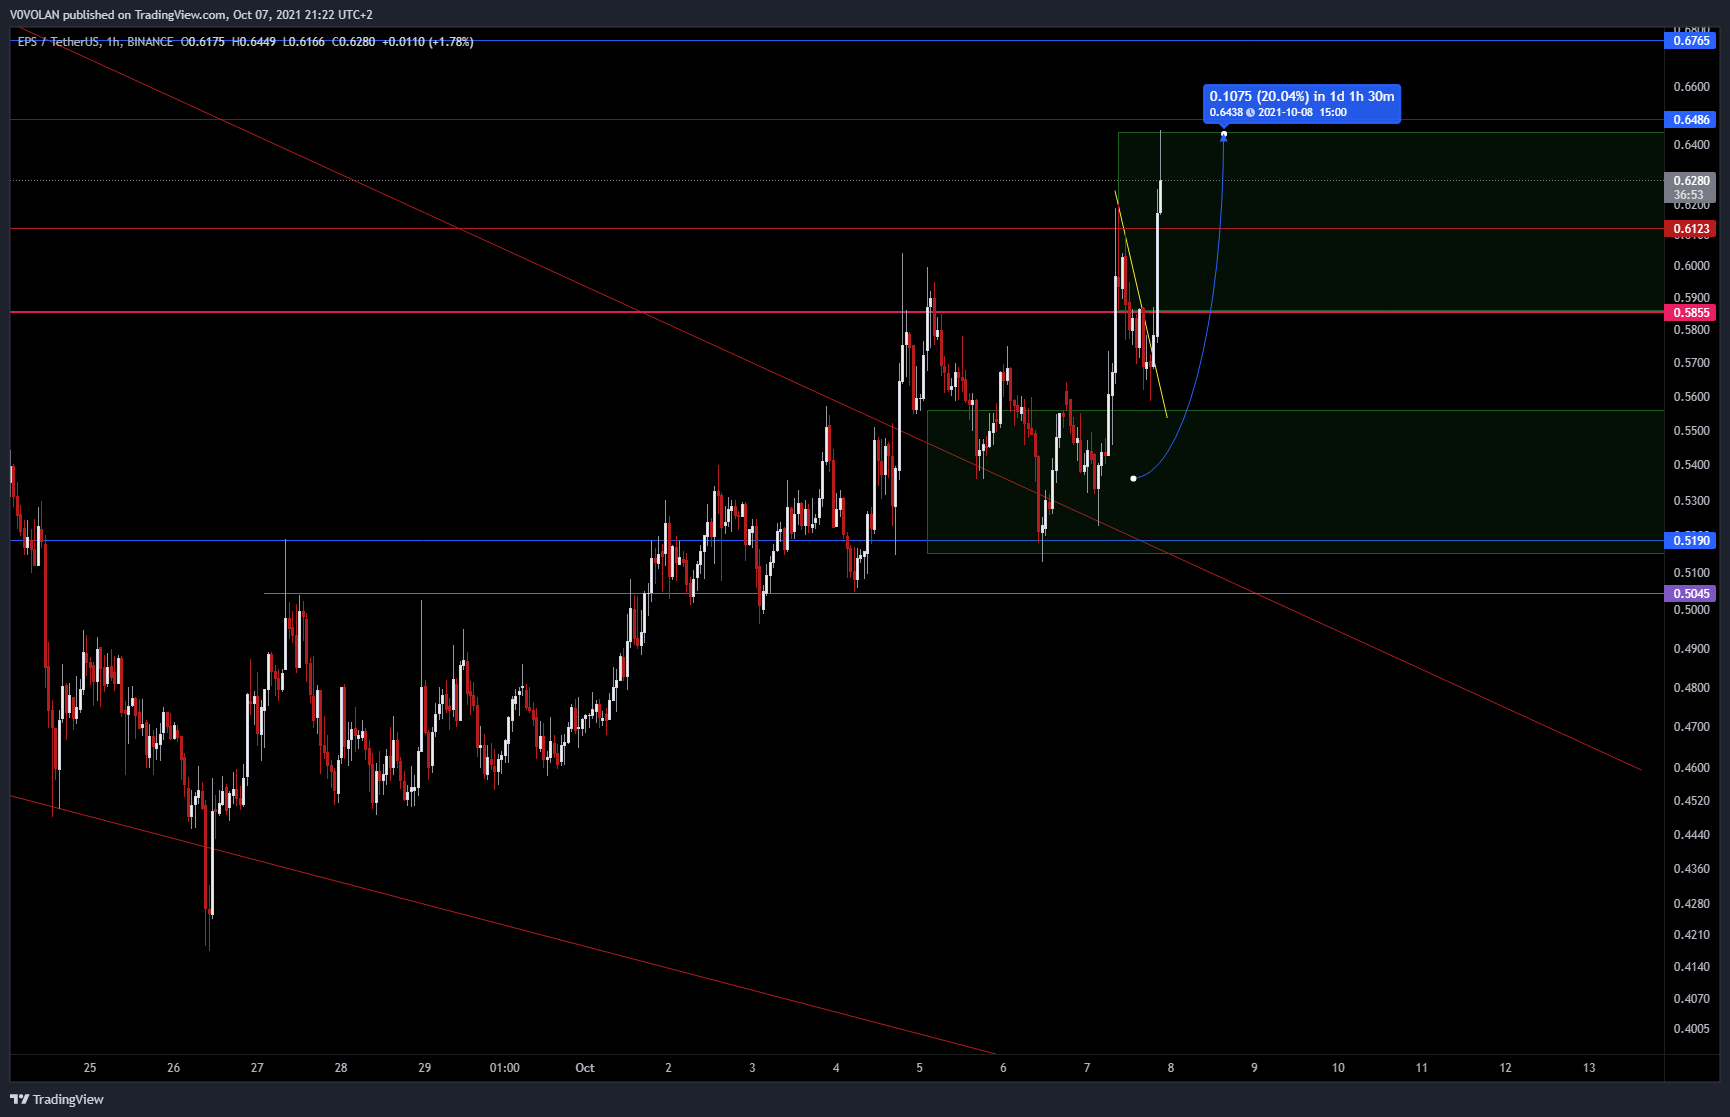Click the 0.6438 @ 2021-10-08 15:00 tooltip line
The width and height of the screenshot is (1730, 1117).
(1278, 113)
